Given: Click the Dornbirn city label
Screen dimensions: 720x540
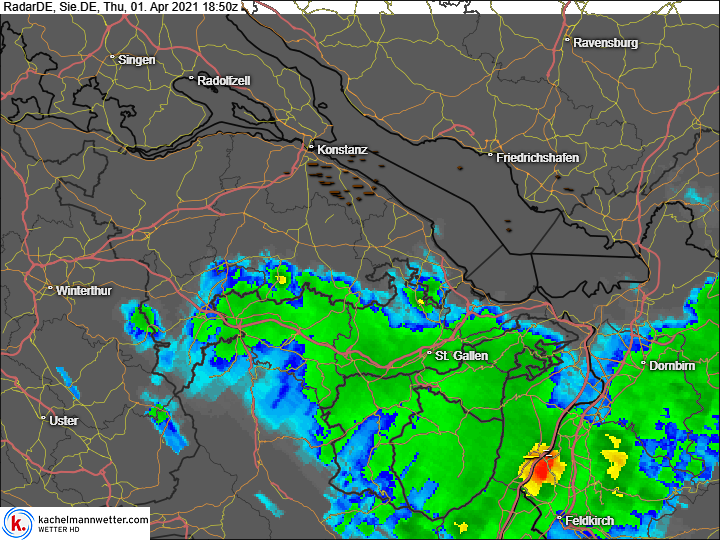Looking at the screenshot, I should pos(672,366).
